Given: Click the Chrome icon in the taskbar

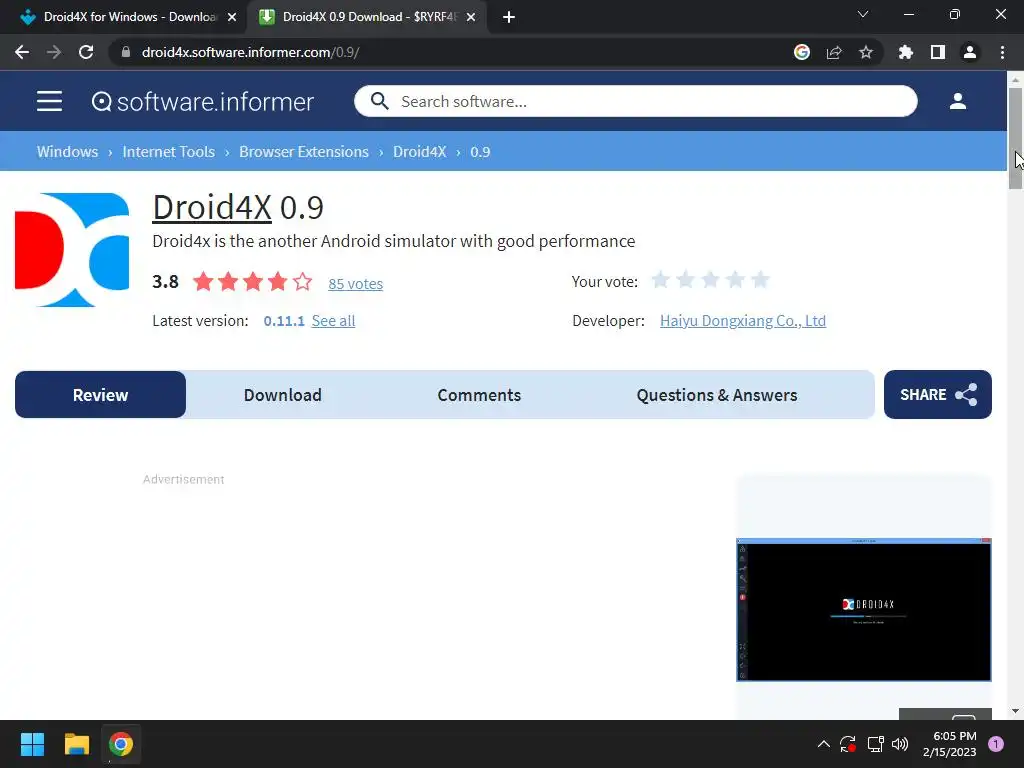Looking at the screenshot, I should point(121,744).
